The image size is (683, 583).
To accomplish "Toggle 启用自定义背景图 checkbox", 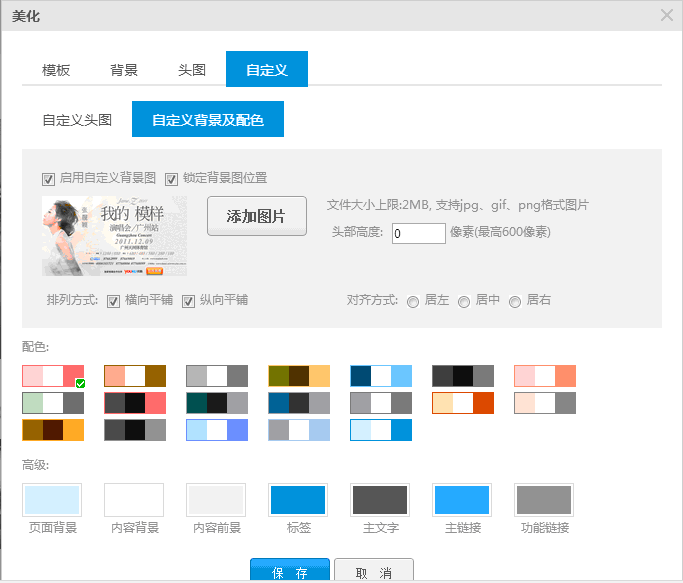I will (48, 179).
